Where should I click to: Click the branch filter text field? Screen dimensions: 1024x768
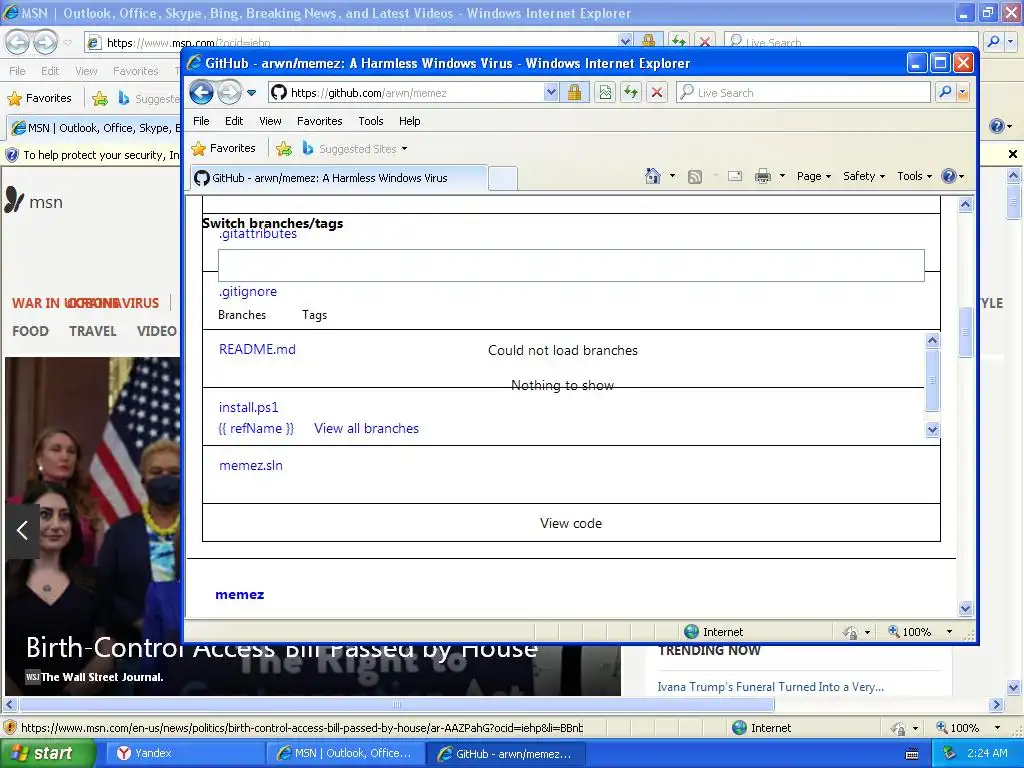coord(571,265)
